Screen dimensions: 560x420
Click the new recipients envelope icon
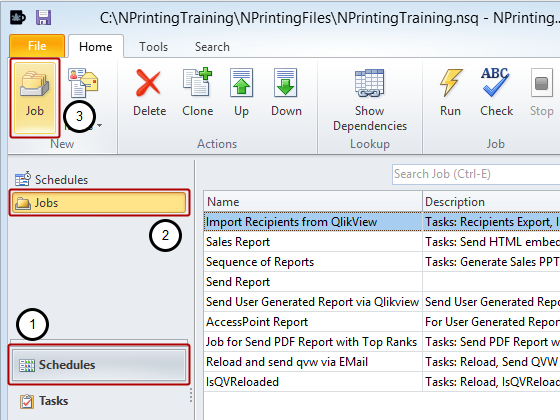pos(83,83)
